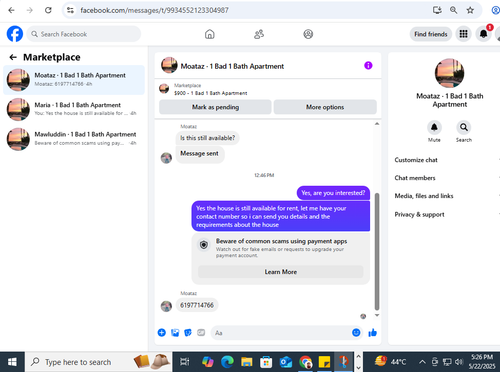Open browser zoom magnifier icon
This screenshot has width=500, height=372.
pyautogui.click(x=453, y=10)
